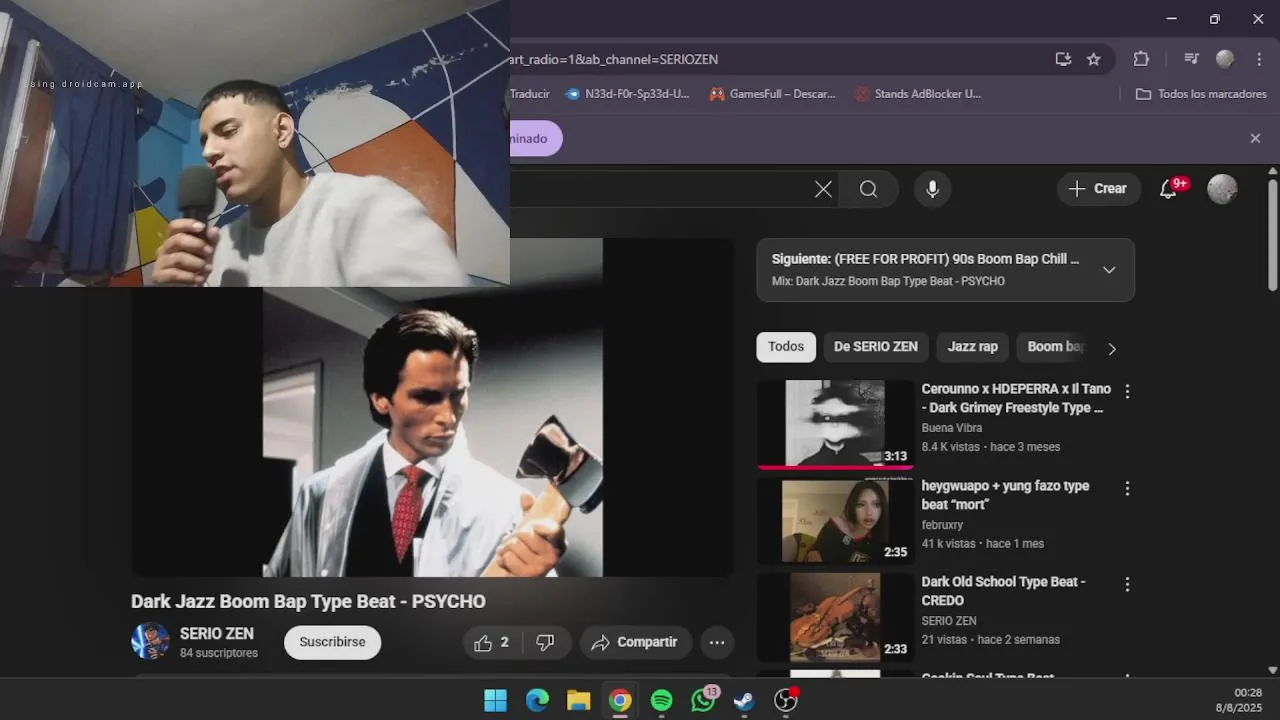Open Microsoft Edge from taskbar

[x=537, y=700]
